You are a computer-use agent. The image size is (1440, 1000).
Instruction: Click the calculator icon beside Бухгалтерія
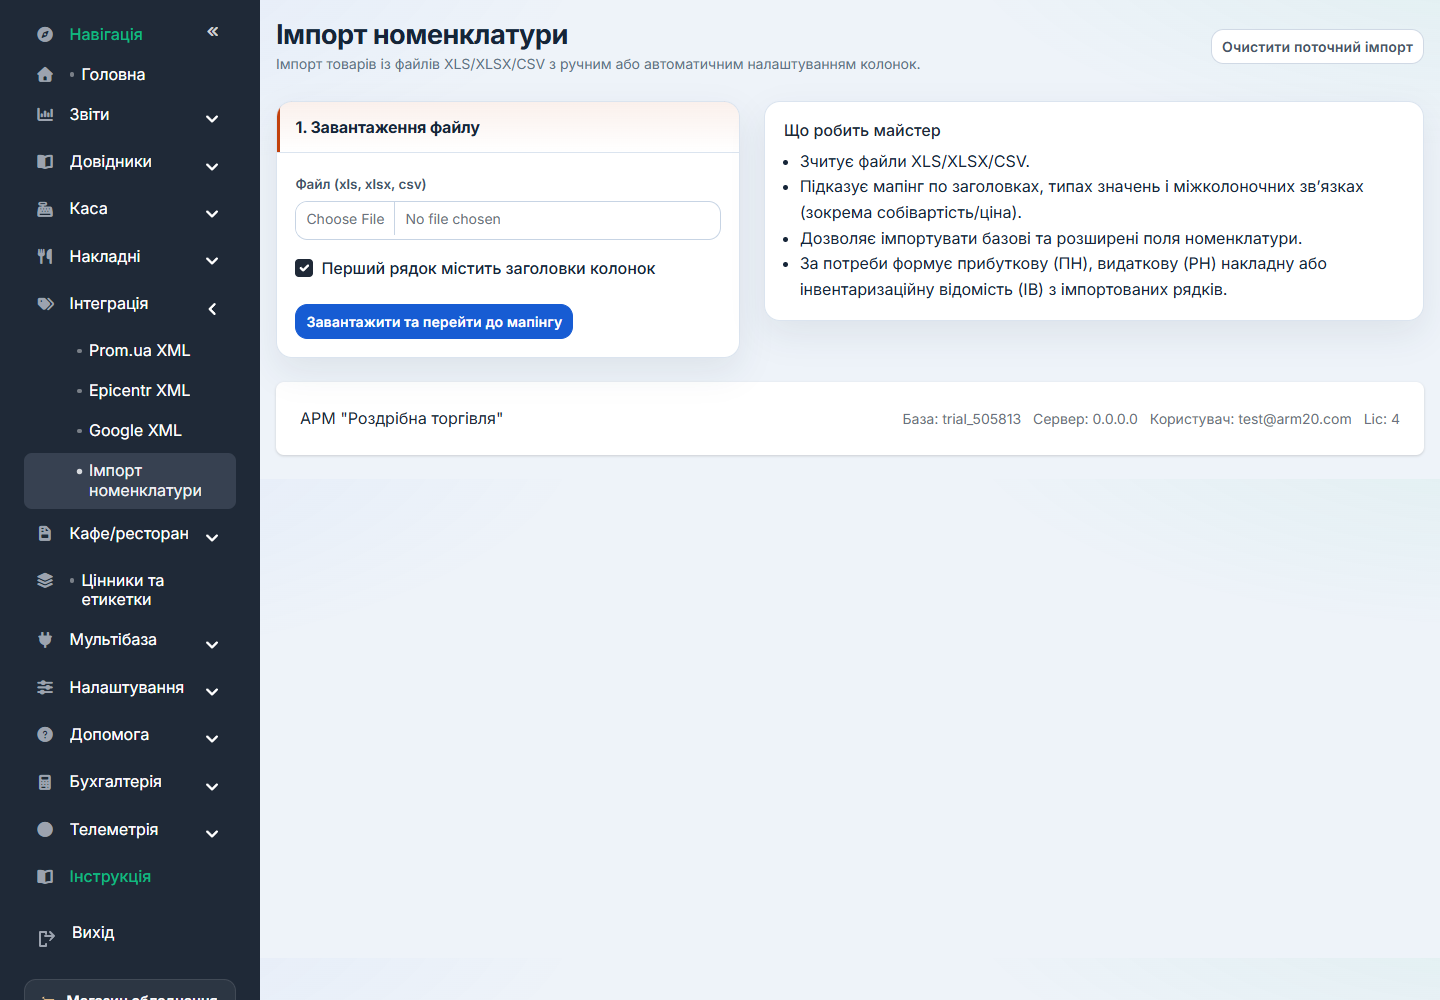45,782
